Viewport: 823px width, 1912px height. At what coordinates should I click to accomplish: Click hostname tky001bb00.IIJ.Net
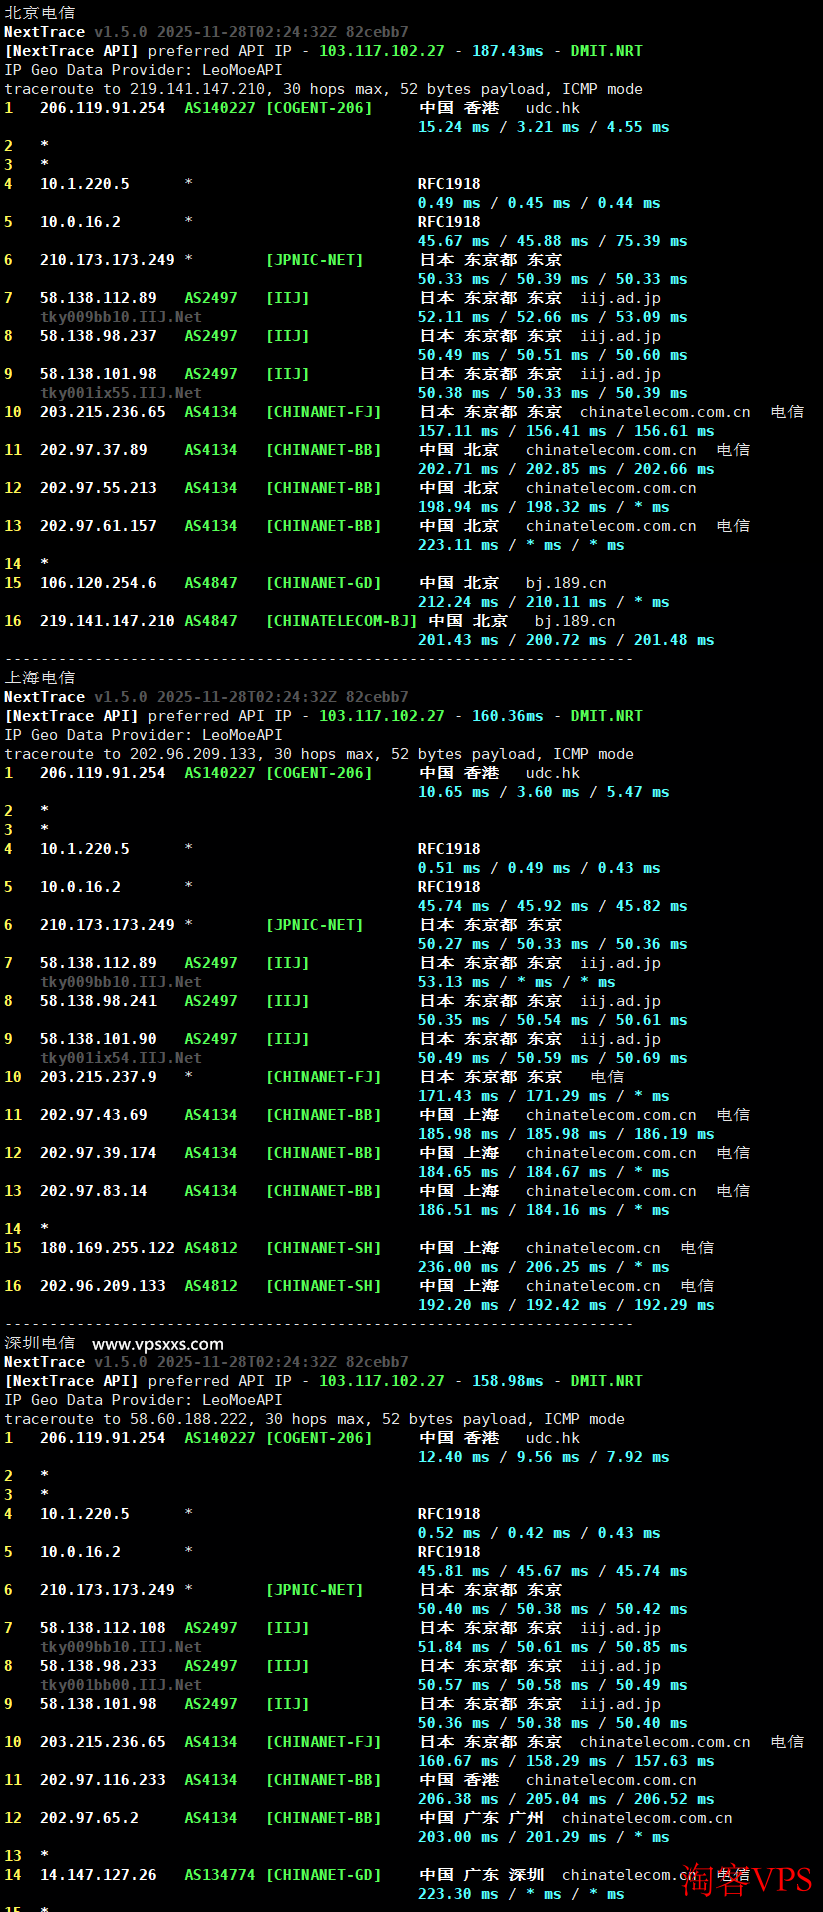(120, 1685)
